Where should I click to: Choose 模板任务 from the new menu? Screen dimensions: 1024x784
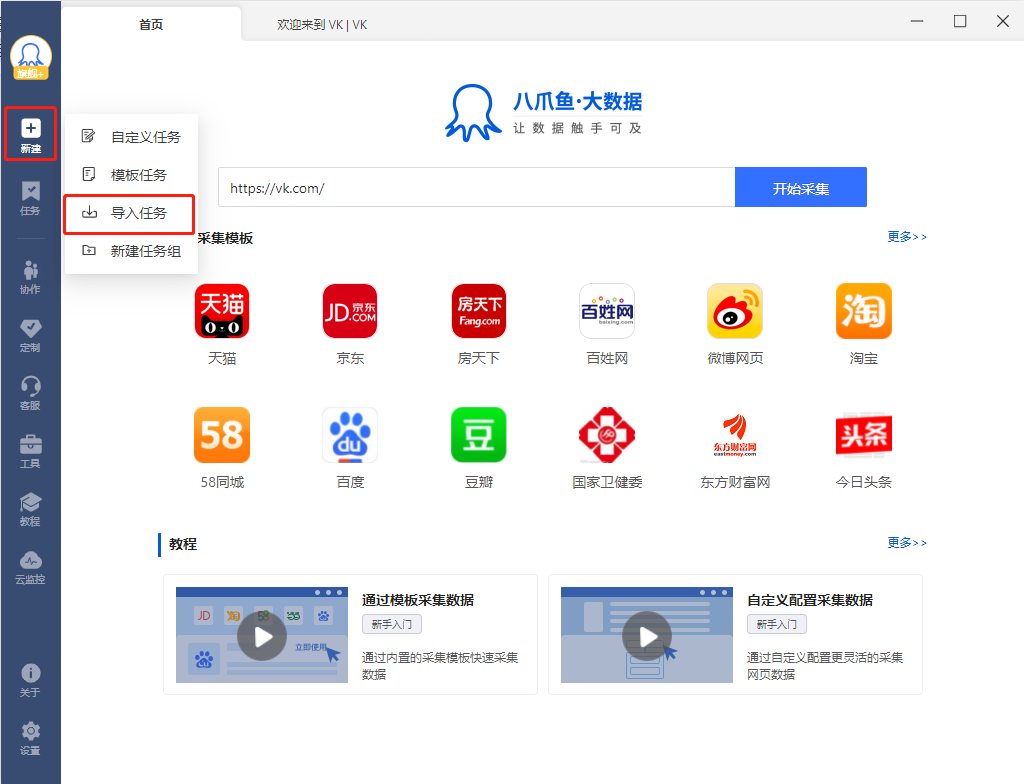tap(131, 175)
